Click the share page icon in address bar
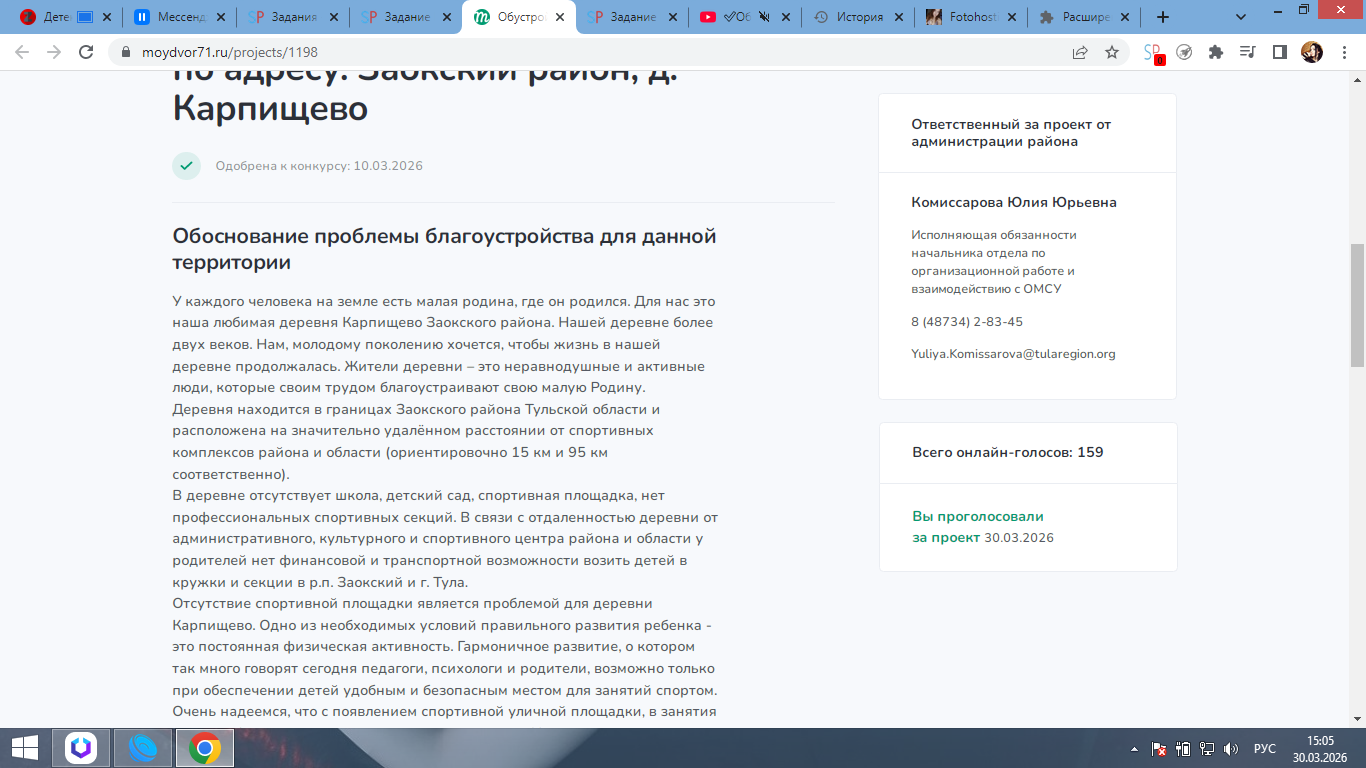Screen dimensions: 1366x768 point(1080,52)
